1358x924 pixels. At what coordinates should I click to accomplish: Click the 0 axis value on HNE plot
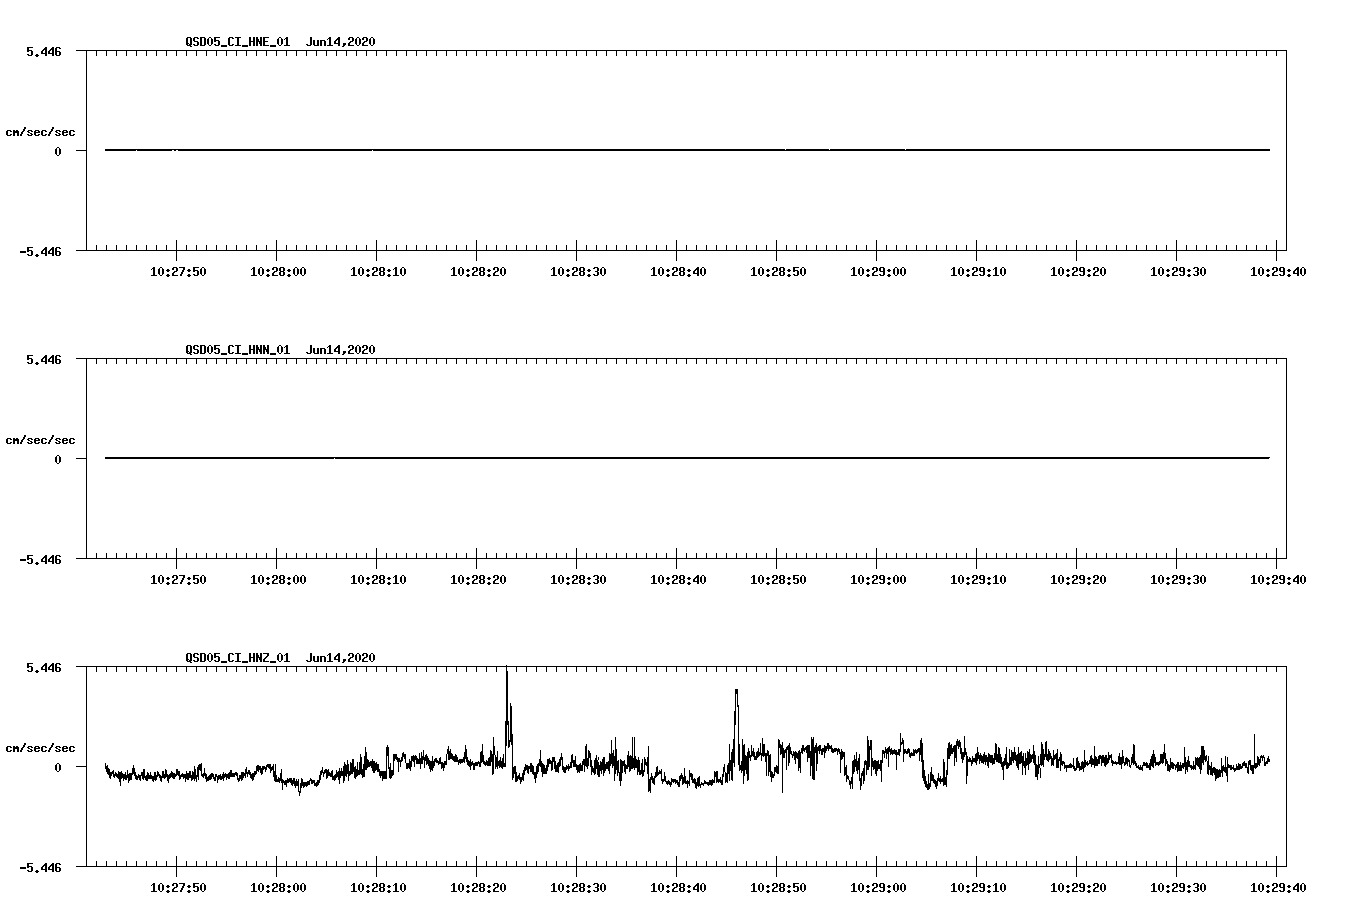click(58, 151)
